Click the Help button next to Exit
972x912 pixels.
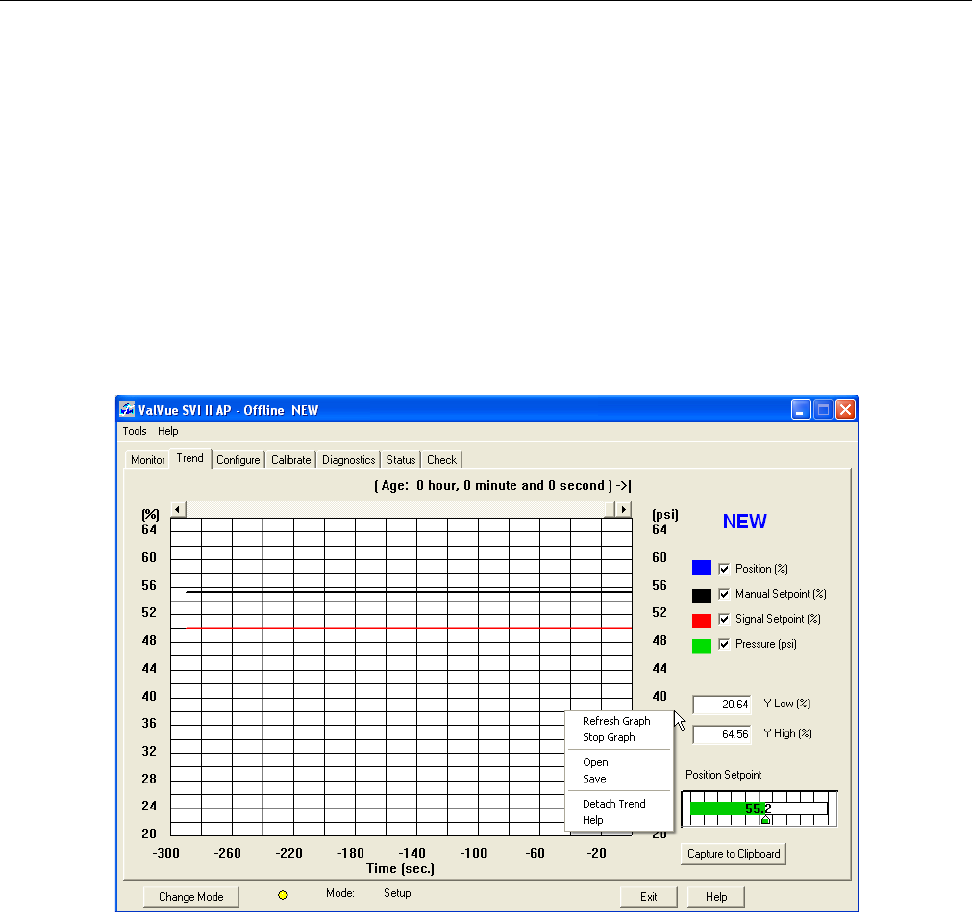[716, 897]
